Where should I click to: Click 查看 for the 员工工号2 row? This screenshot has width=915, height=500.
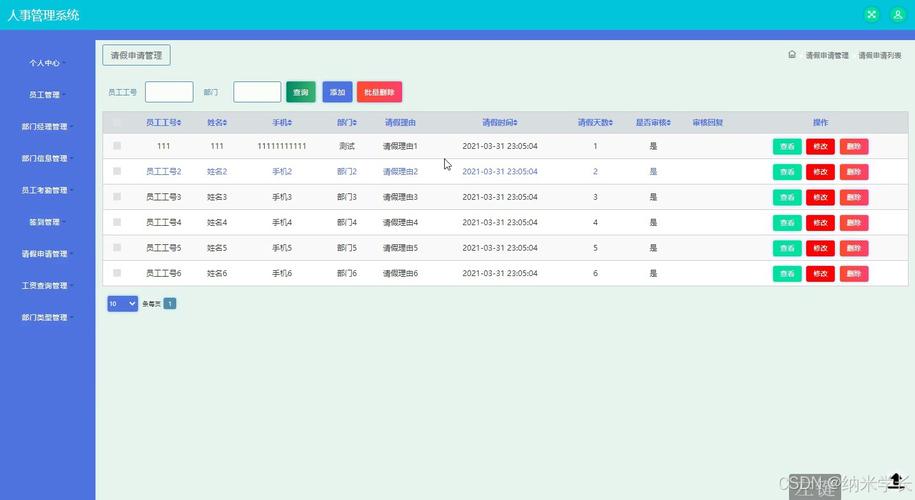[x=787, y=172]
